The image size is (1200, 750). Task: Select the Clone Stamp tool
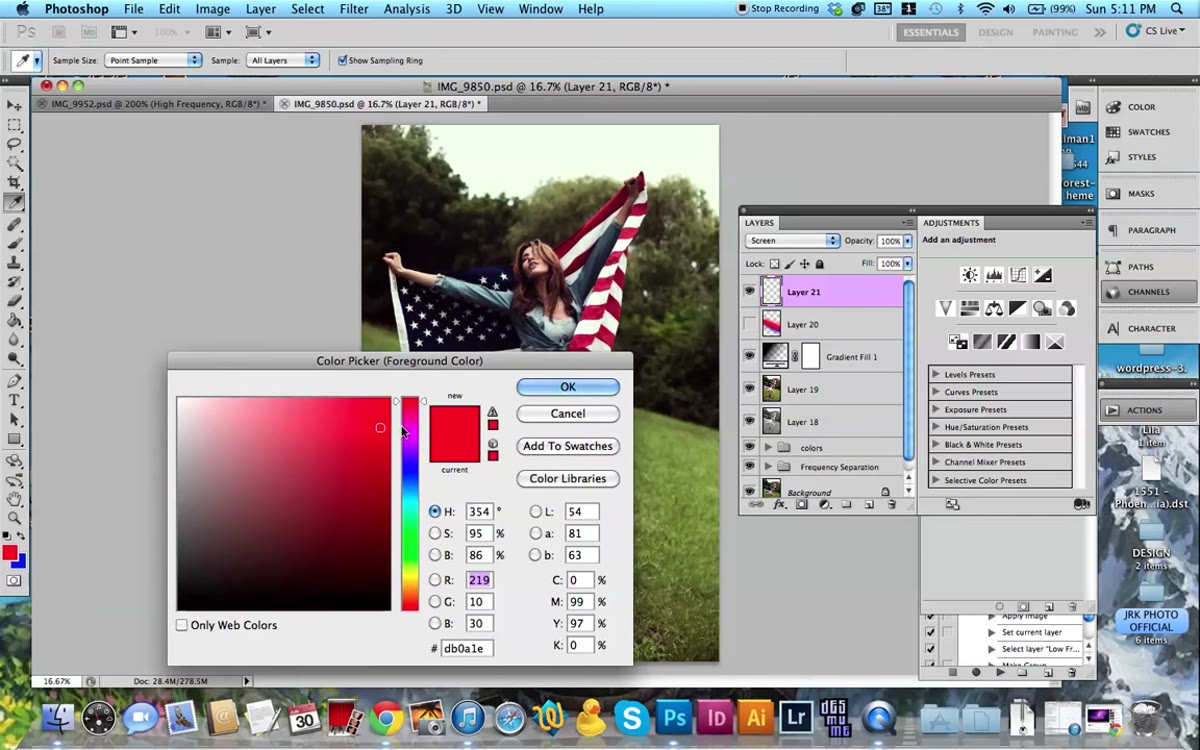pos(14,262)
